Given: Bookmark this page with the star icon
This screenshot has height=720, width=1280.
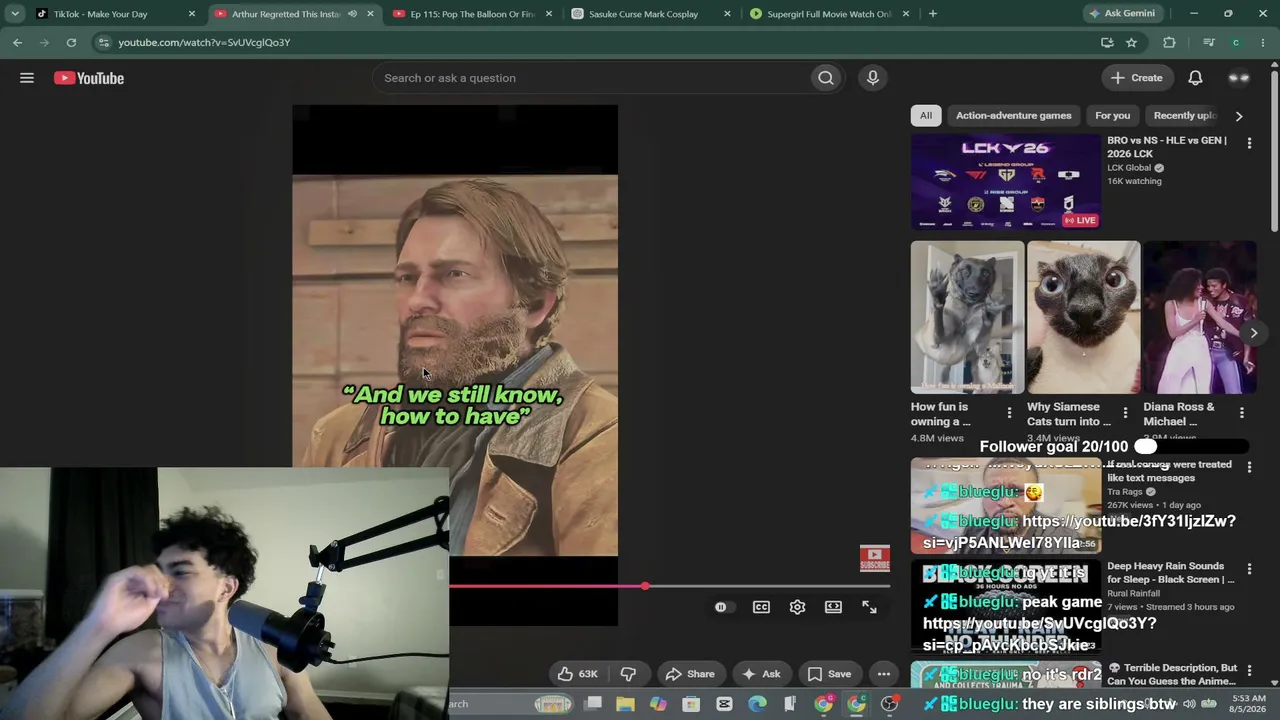Looking at the screenshot, I should (x=1131, y=43).
